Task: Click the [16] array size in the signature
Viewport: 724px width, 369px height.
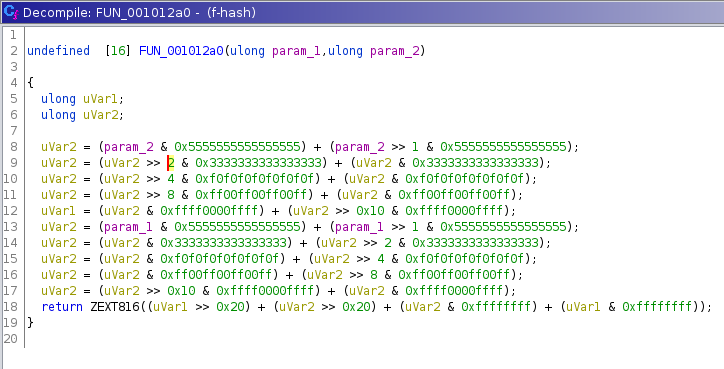Action: [x=118, y=51]
